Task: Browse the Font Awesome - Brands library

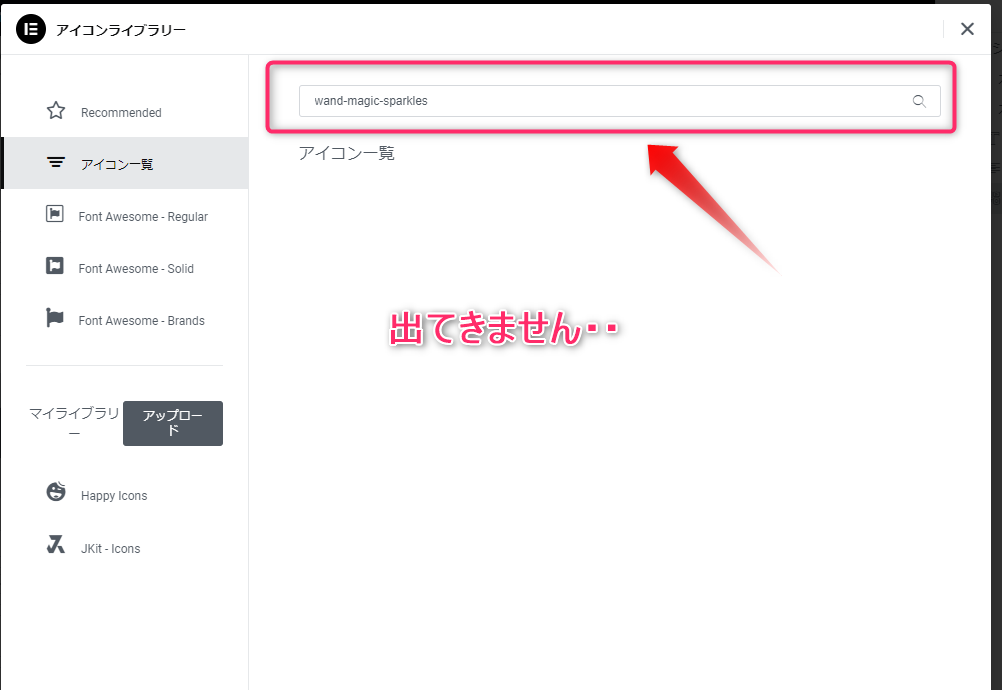Action: [x=141, y=321]
